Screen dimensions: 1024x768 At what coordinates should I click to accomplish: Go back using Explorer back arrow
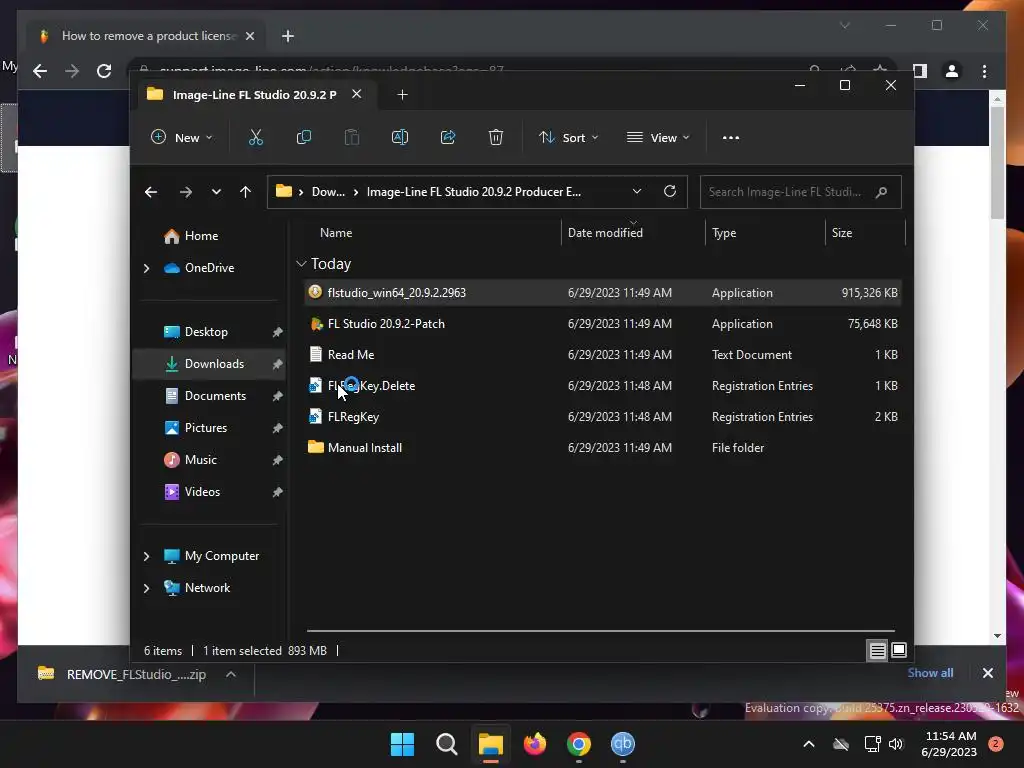[x=151, y=192]
